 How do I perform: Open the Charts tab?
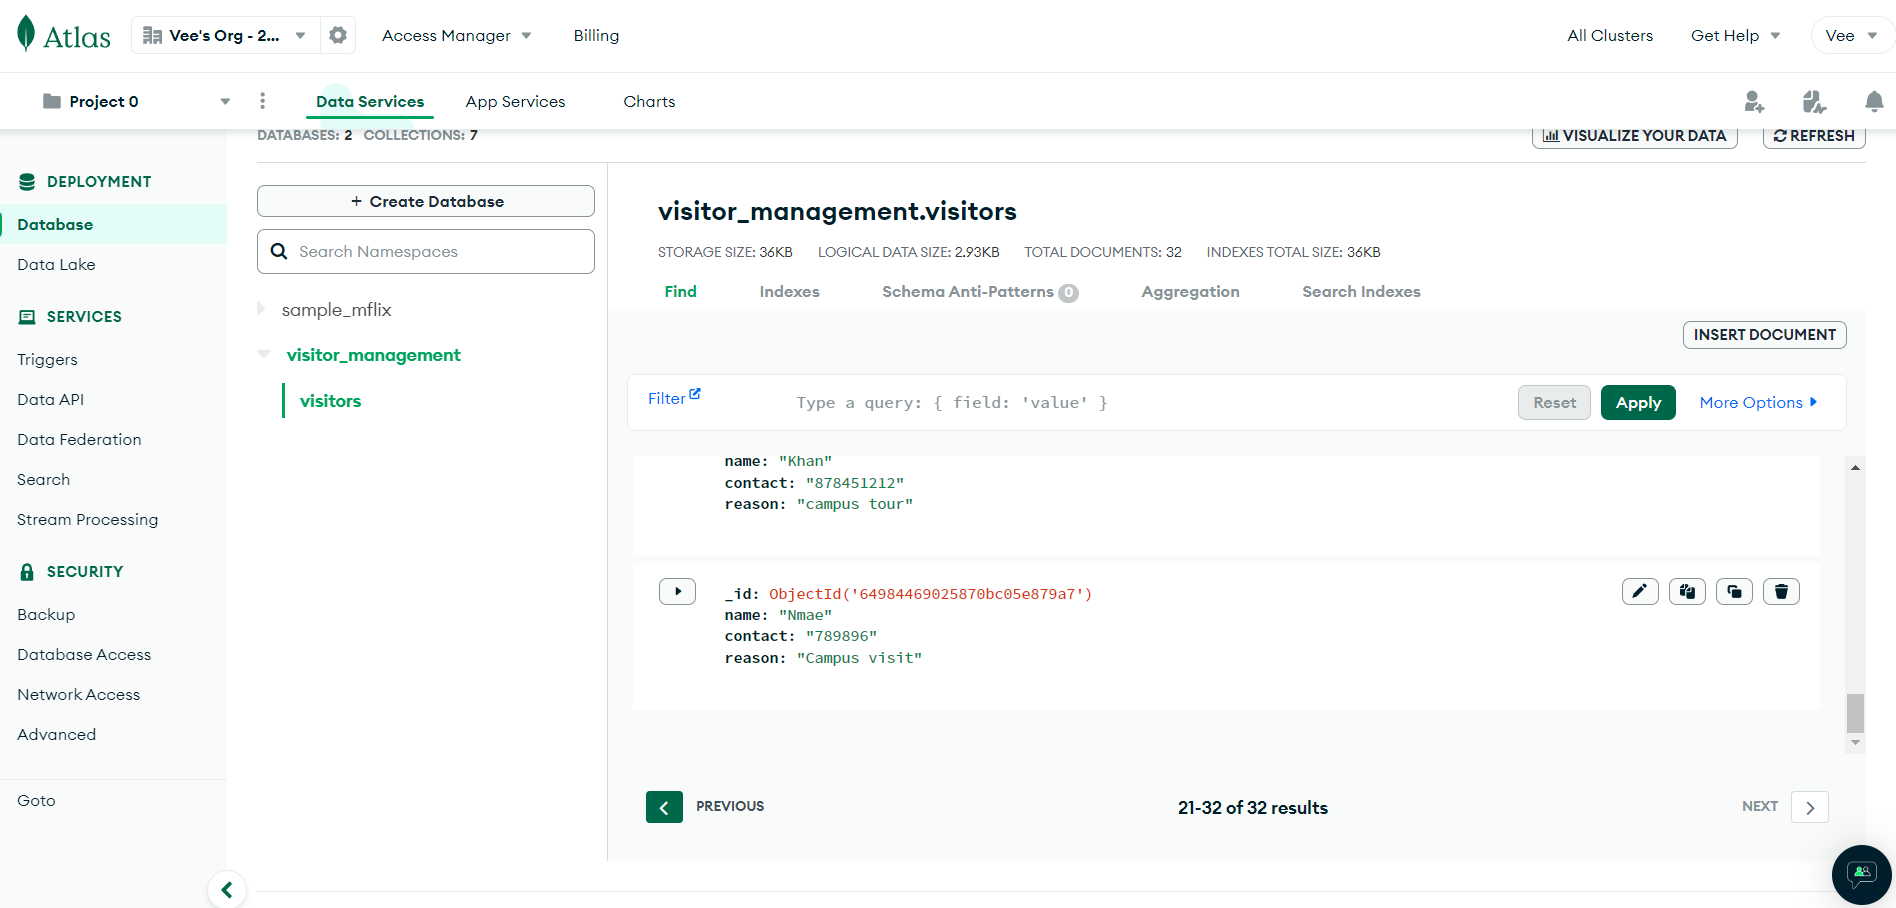coord(649,101)
